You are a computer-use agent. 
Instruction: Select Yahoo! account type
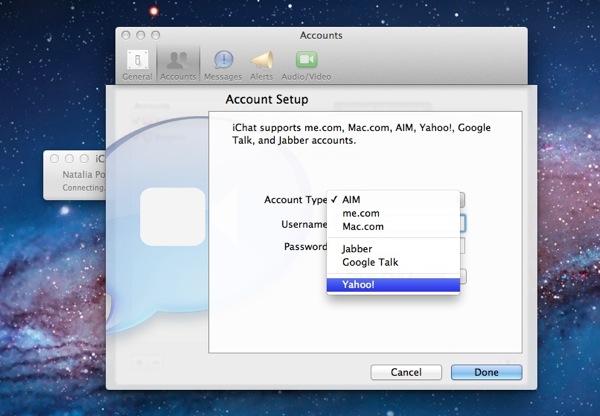[393, 285]
